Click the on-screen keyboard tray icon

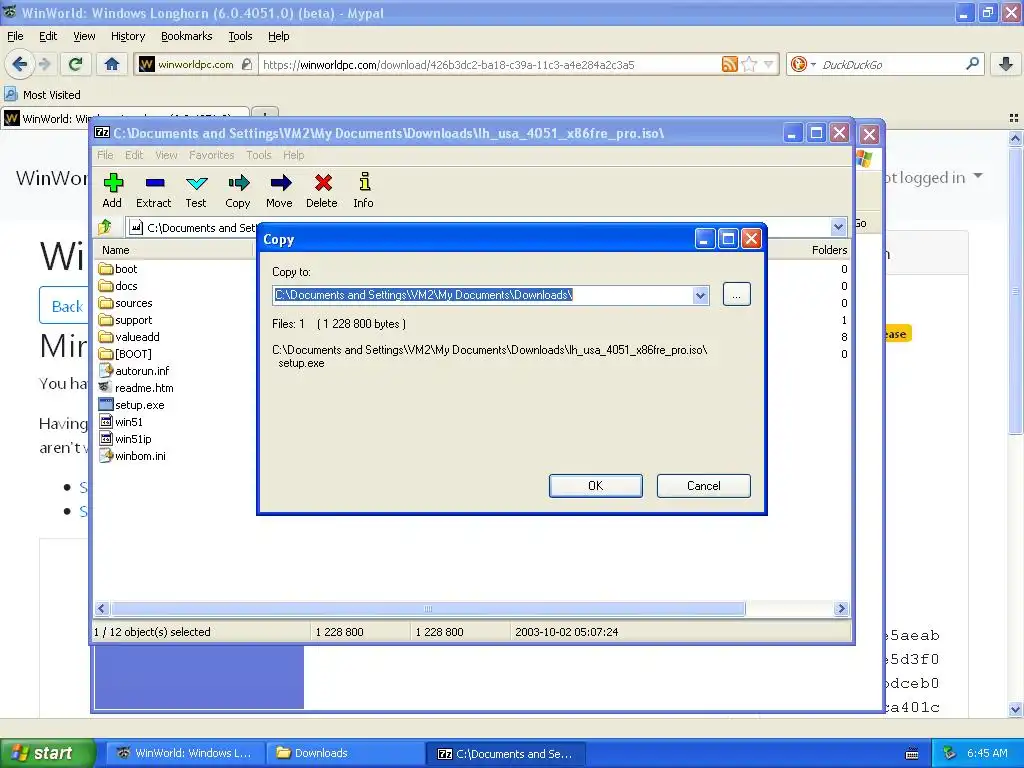[912, 754]
